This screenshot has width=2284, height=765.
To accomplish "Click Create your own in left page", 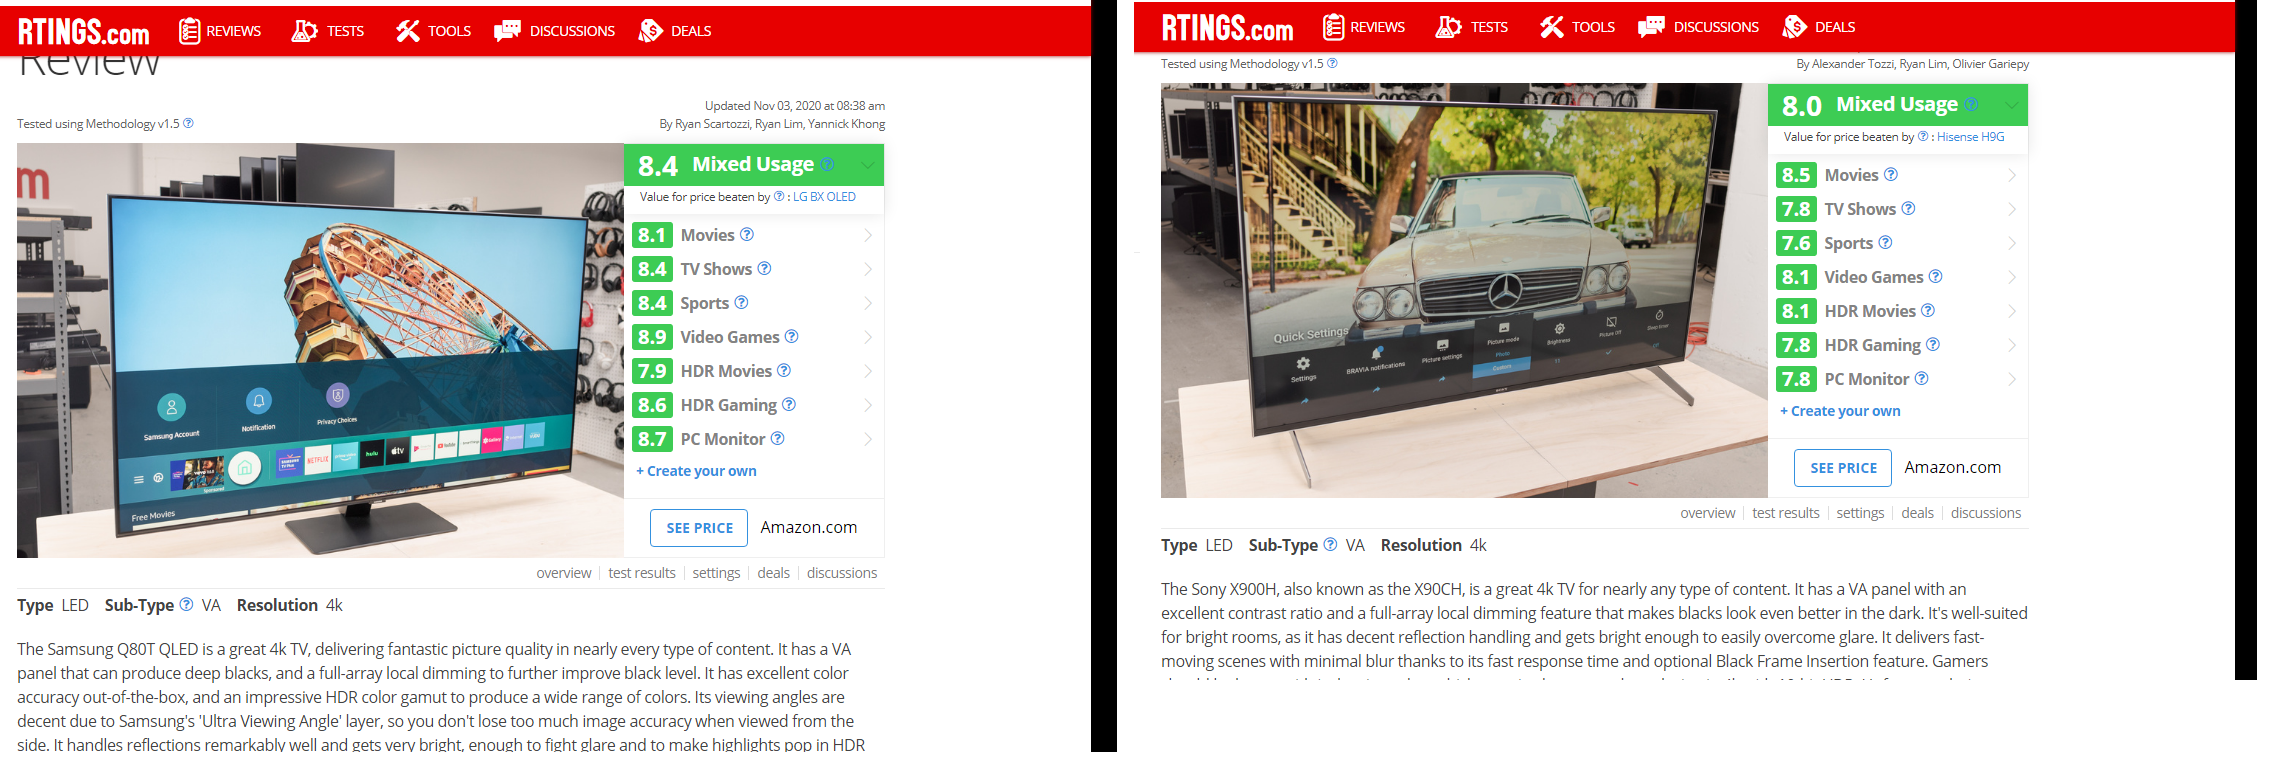I will coord(696,471).
